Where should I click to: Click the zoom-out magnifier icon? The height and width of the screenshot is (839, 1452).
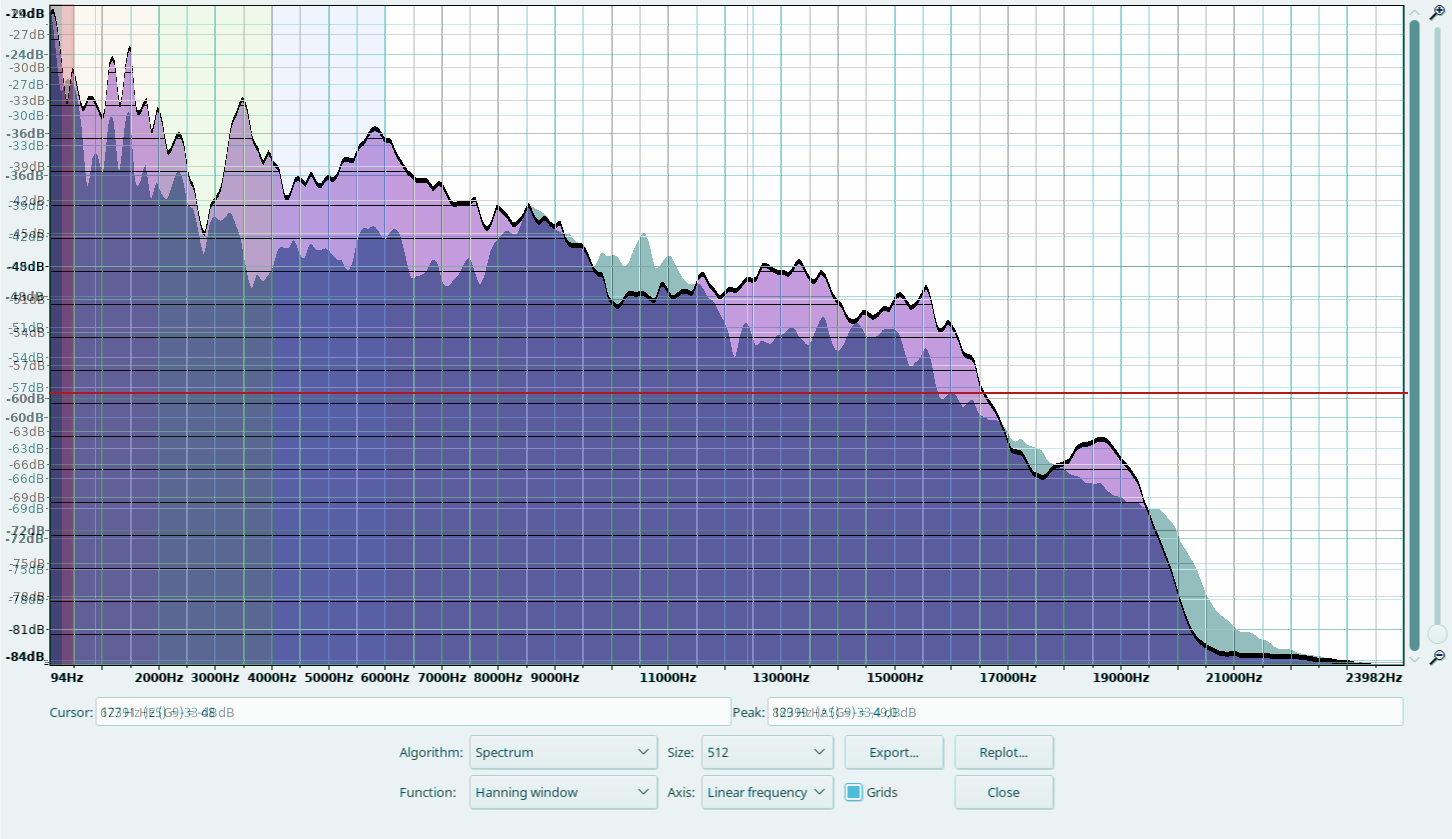[1438, 657]
